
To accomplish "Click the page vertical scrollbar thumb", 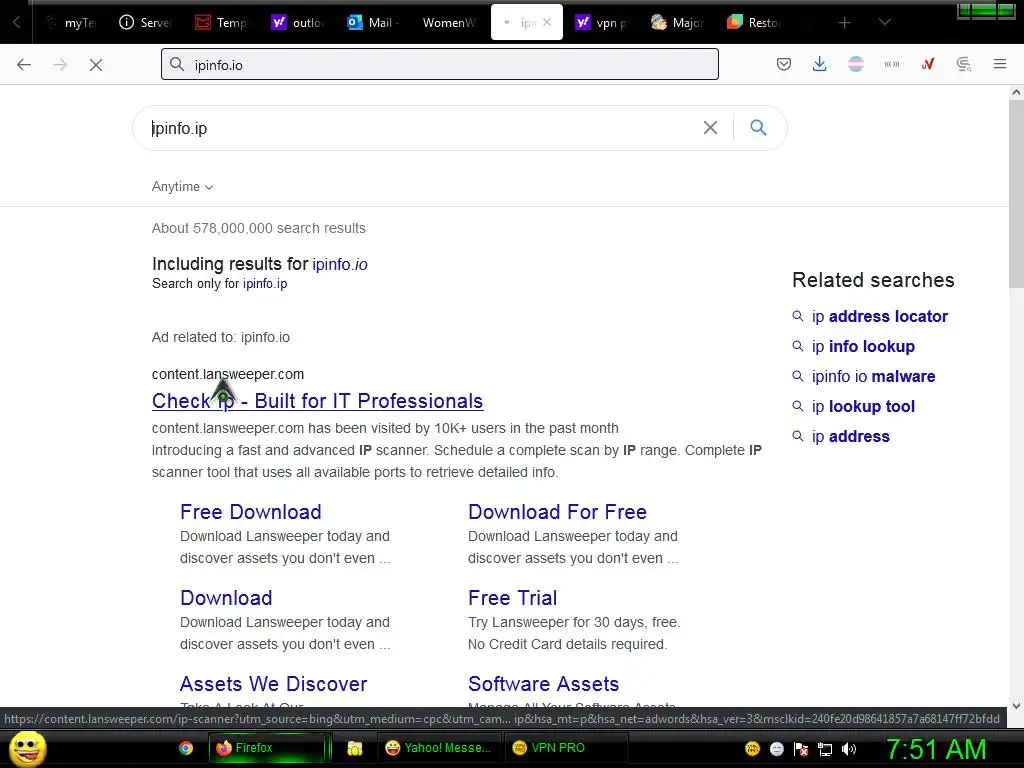I will (1016, 196).
